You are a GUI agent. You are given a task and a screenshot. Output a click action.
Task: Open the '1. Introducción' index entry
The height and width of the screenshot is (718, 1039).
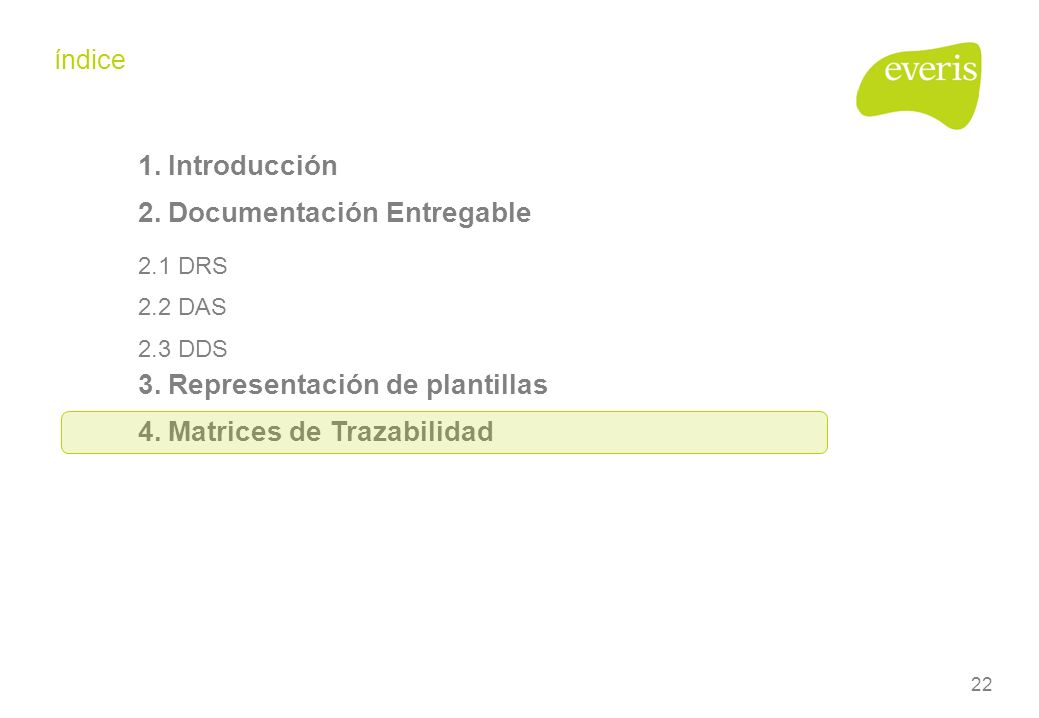[238, 166]
